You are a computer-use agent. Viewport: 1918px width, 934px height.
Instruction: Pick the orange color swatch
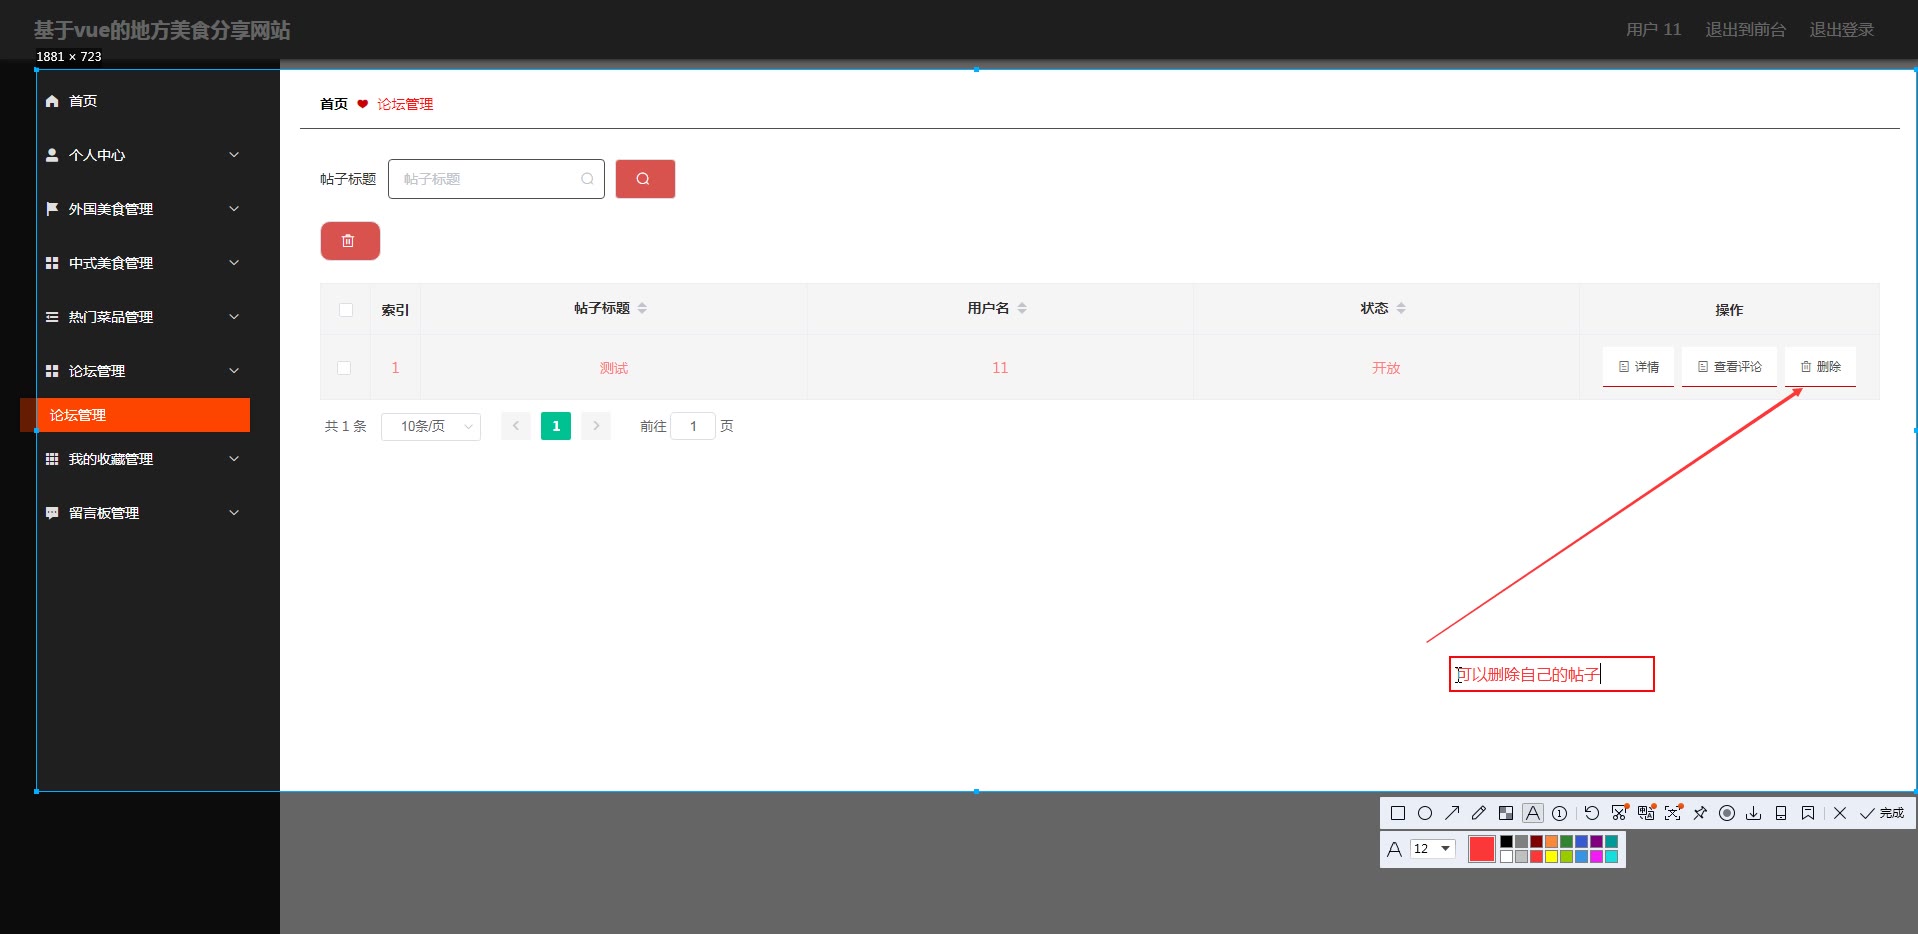[1551, 842]
